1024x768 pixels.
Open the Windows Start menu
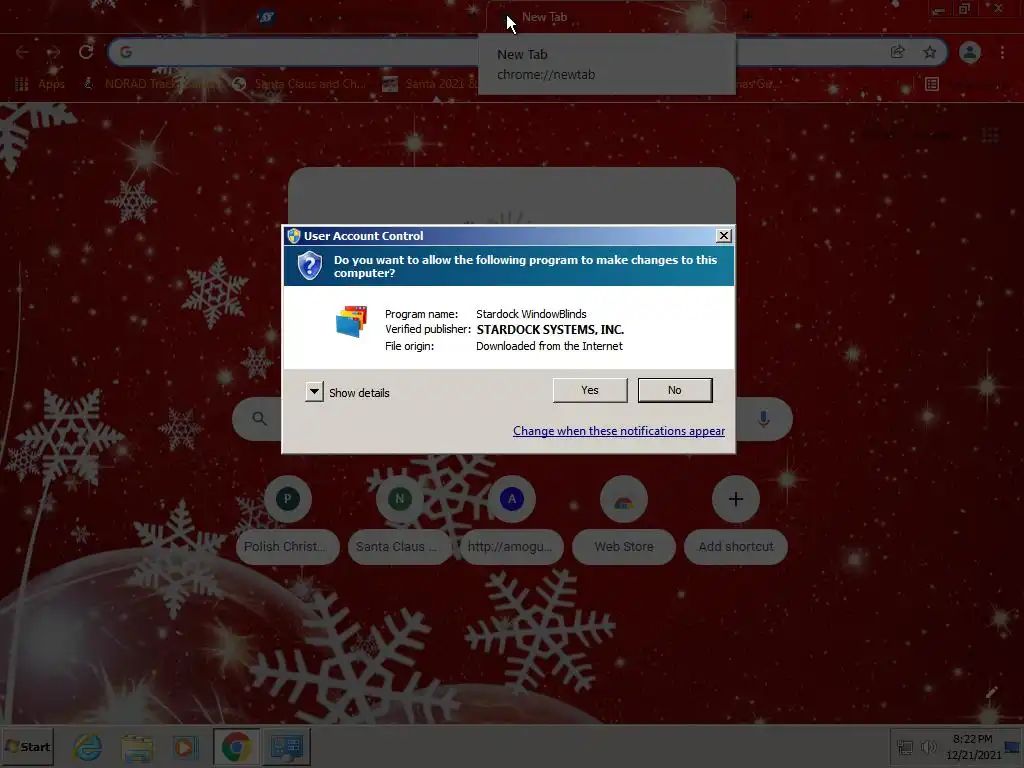click(x=27, y=746)
